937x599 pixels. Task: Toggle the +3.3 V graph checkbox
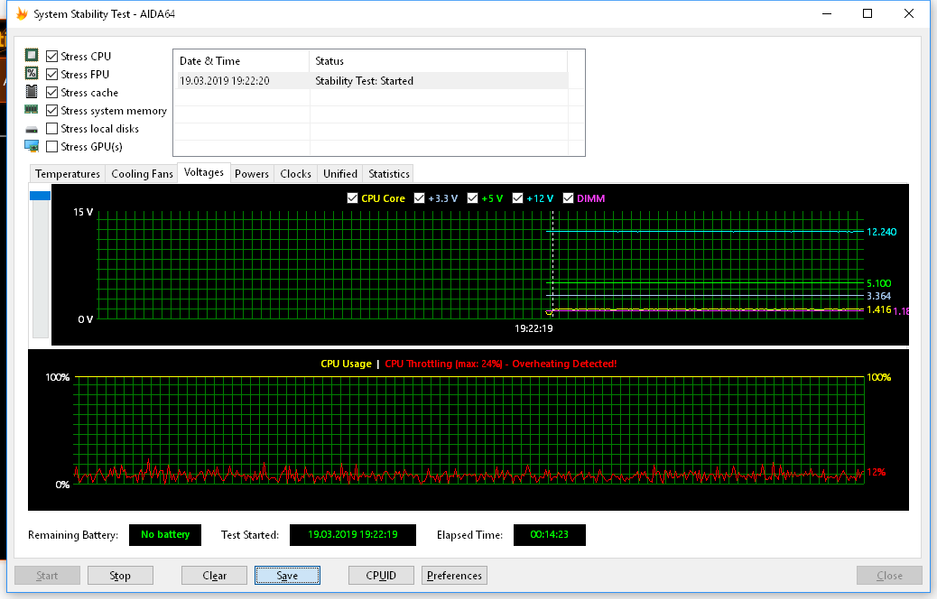[419, 198]
